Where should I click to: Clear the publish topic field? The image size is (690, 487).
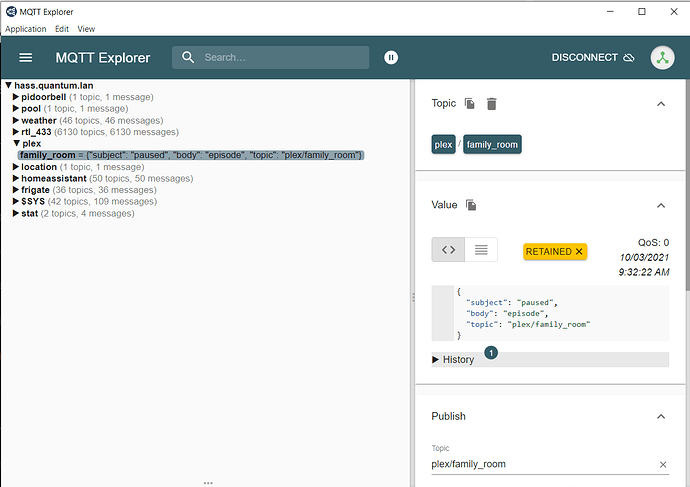(663, 465)
